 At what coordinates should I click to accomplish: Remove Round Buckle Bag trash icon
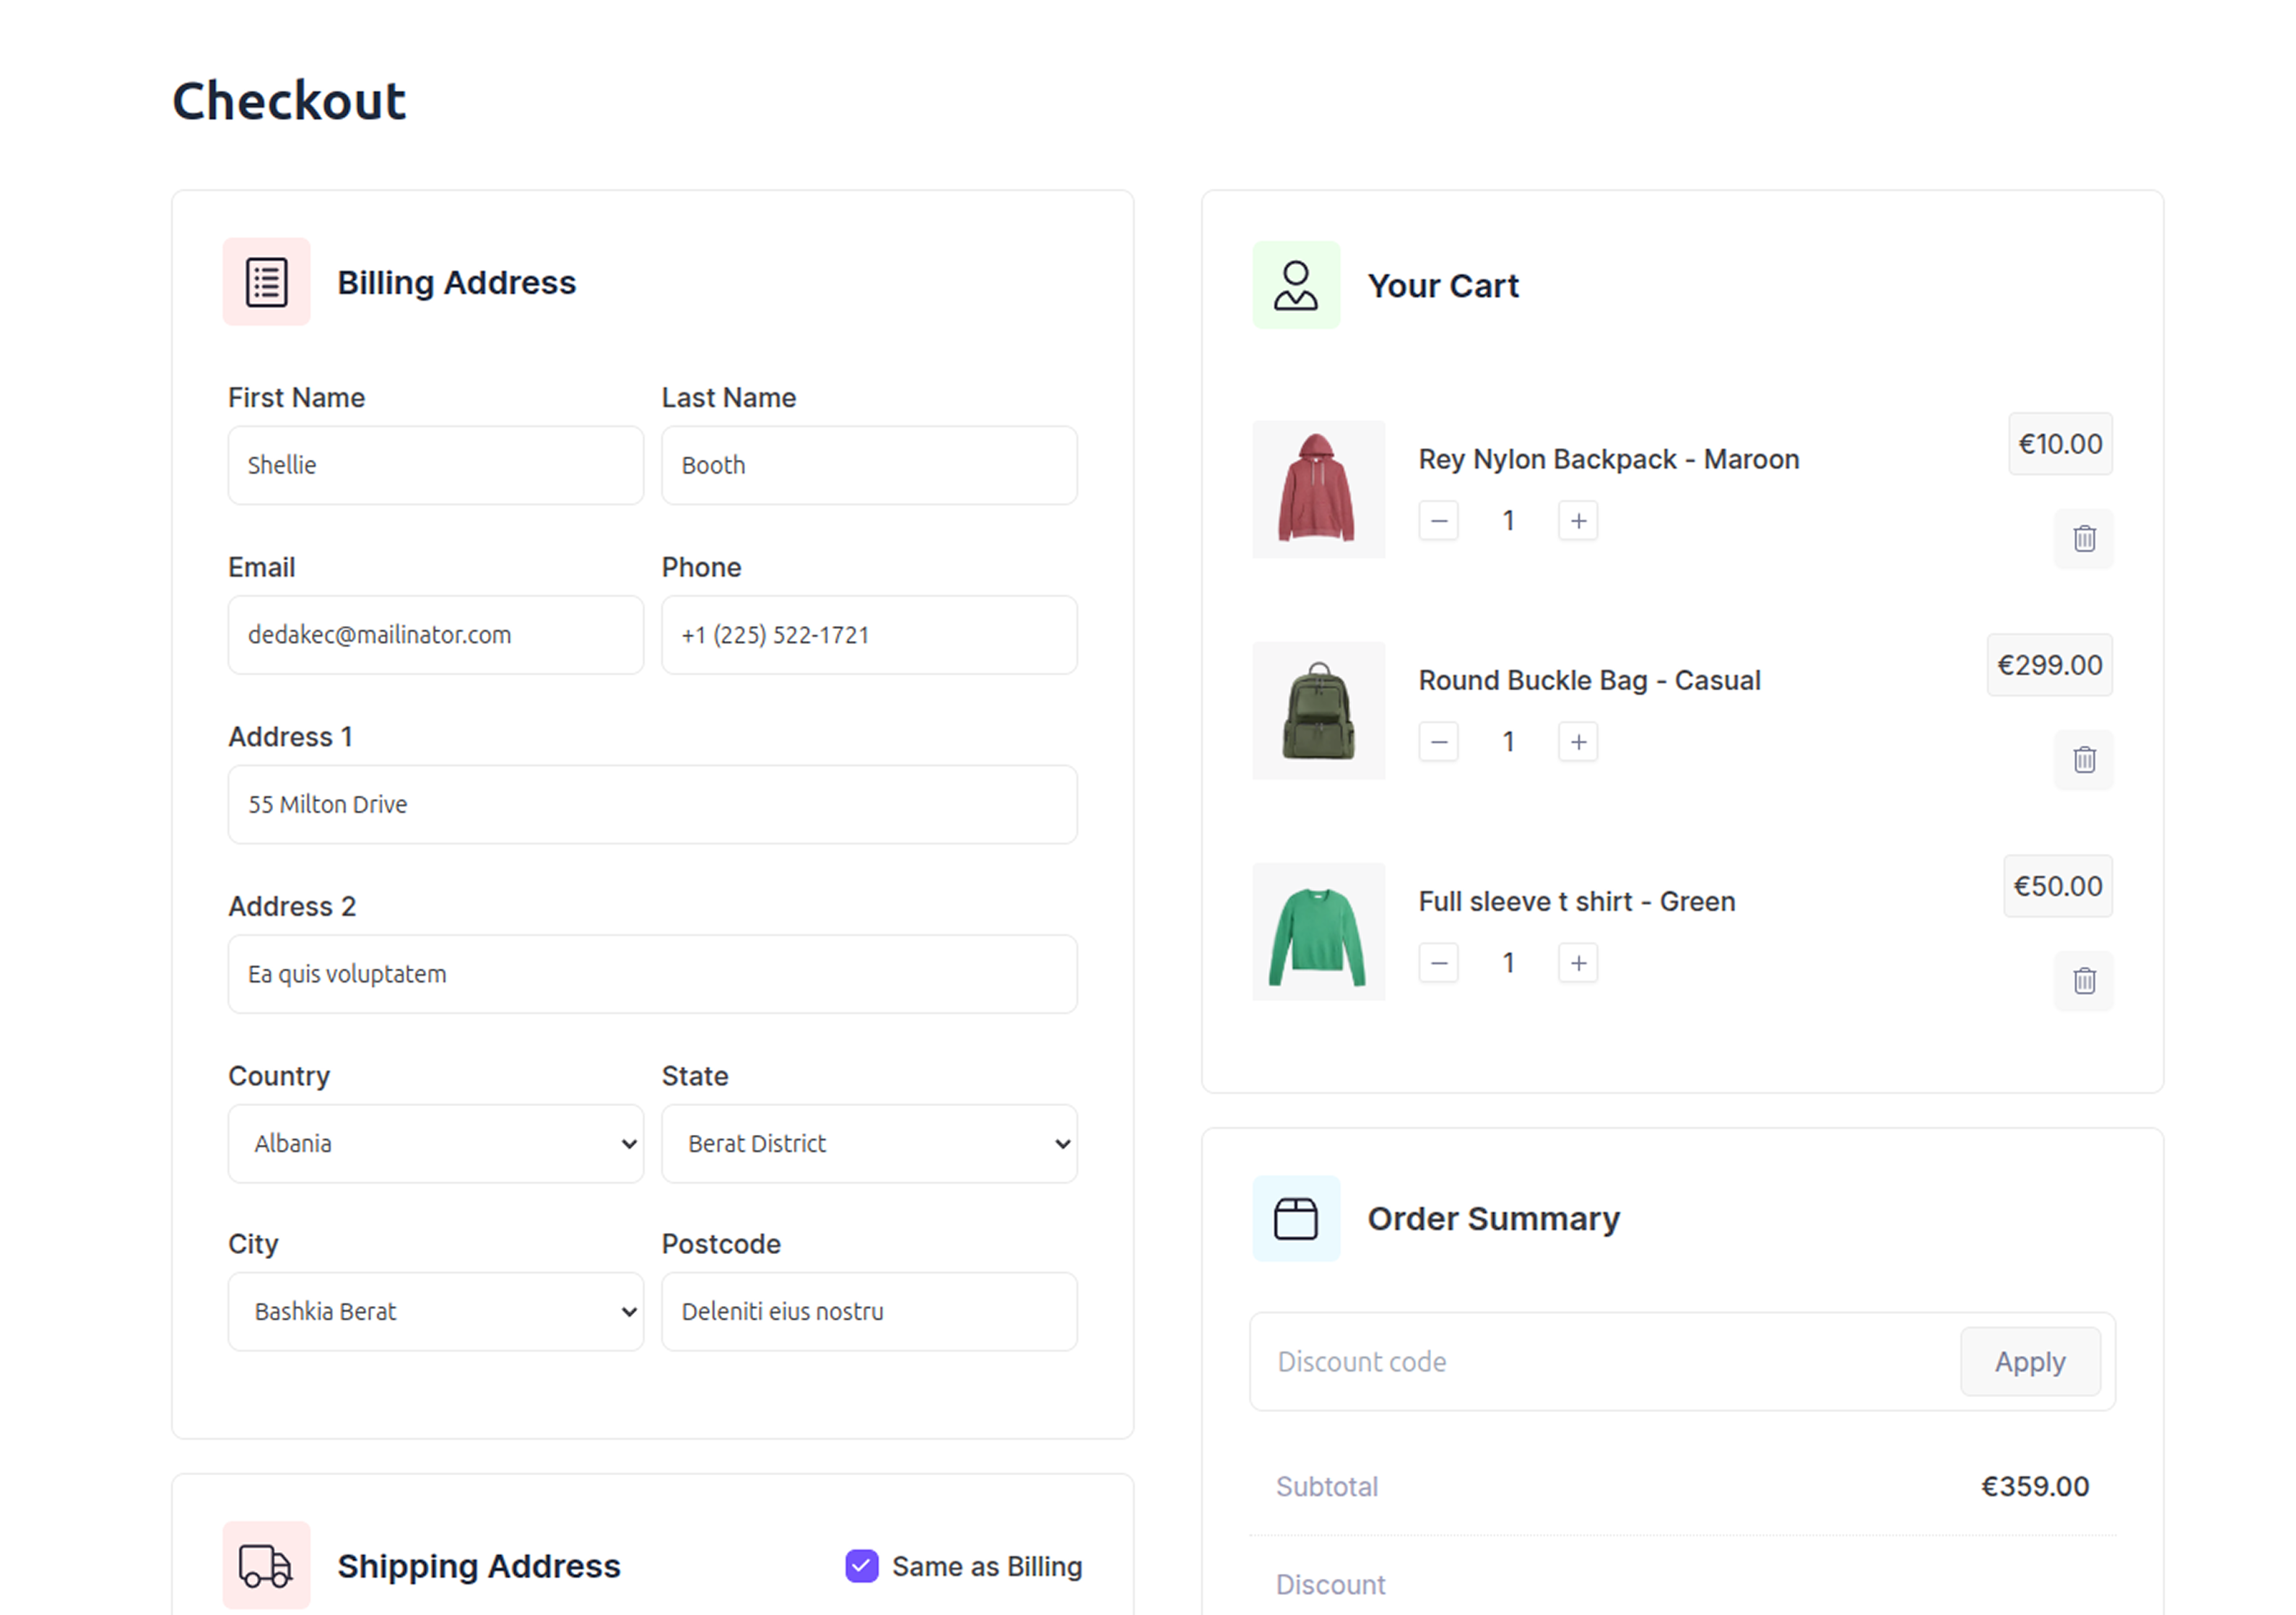coord(2083,760)
